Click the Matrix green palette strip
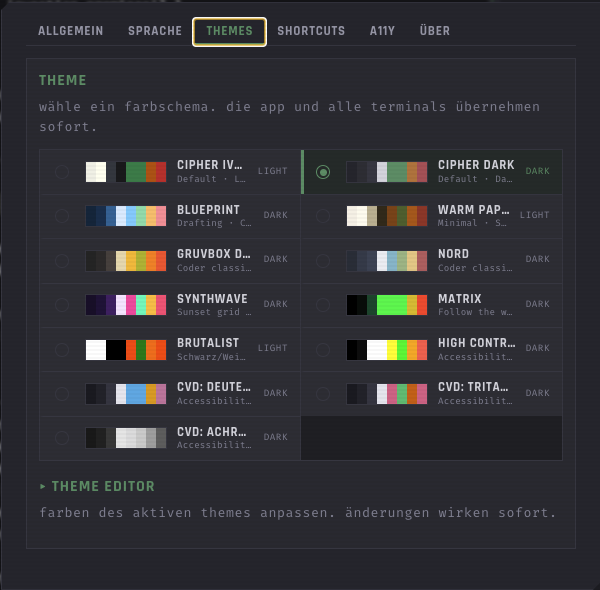The height and width of the screenshot is (590, 600). pos(387,305)
